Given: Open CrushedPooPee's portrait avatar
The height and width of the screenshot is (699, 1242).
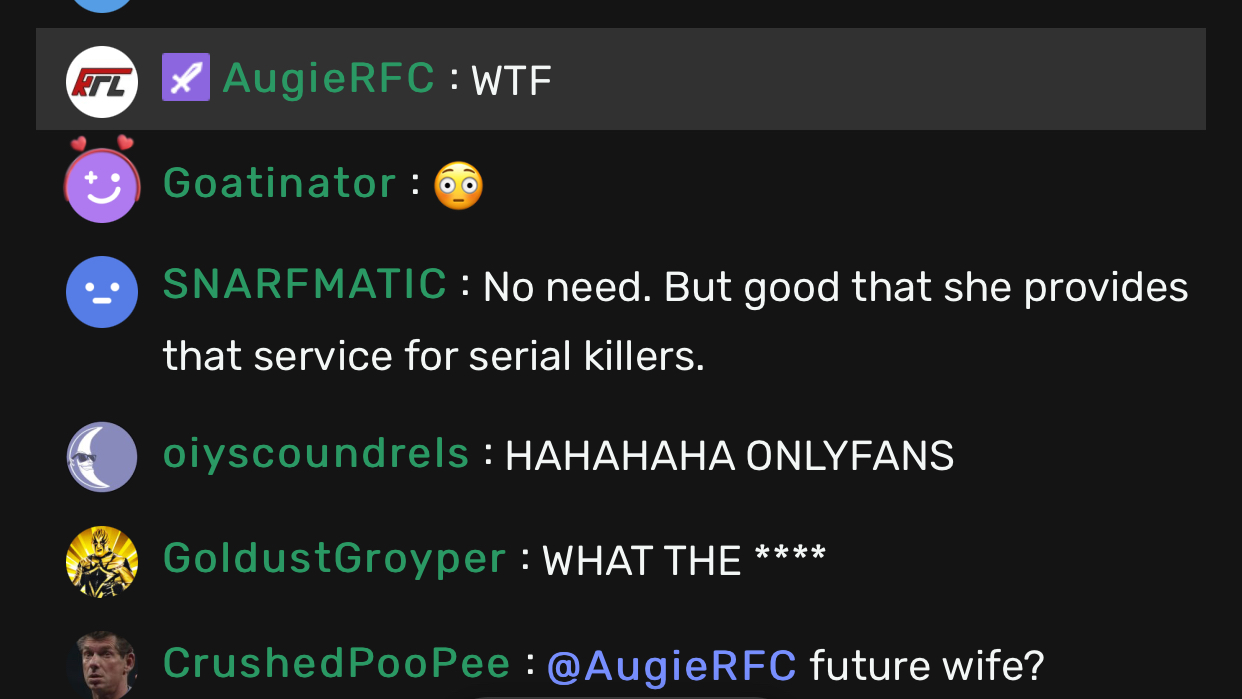Looking at the screenshot, I should coord(101,665).
